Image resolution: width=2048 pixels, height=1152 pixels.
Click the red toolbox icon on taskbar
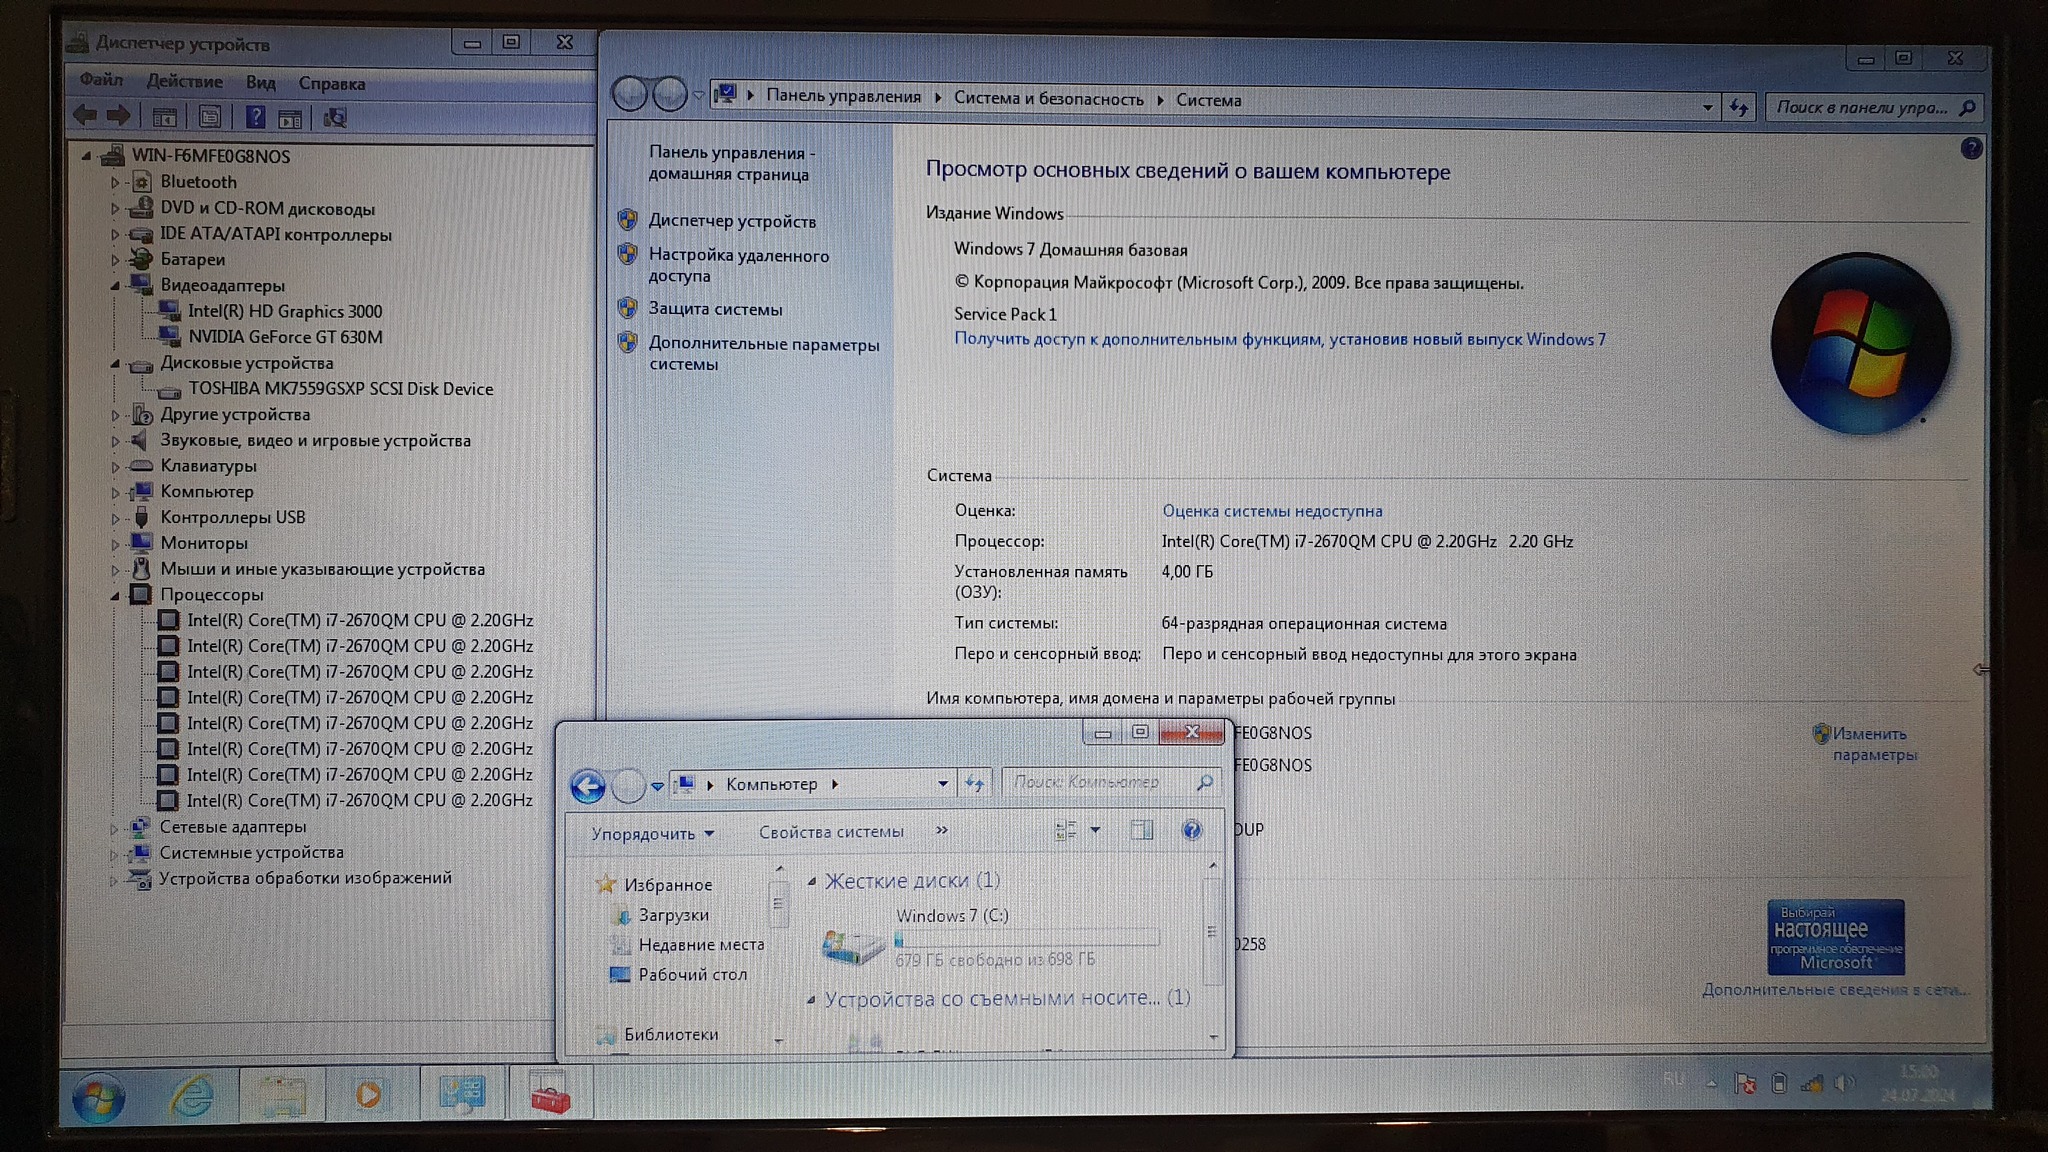pos(550,1096)
